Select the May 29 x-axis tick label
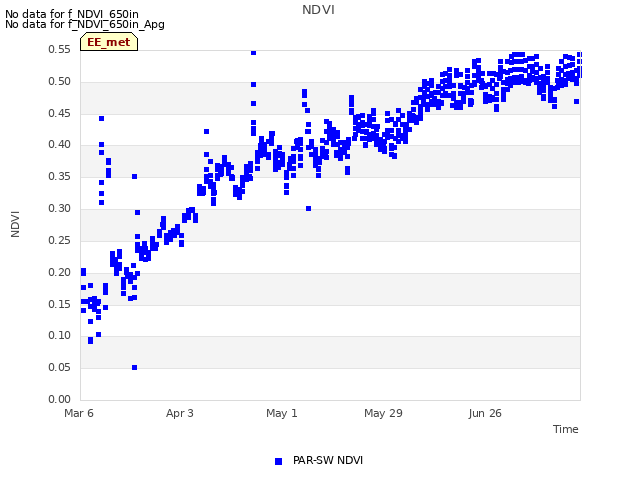This screenshot has width=640, height=480. 383,413
